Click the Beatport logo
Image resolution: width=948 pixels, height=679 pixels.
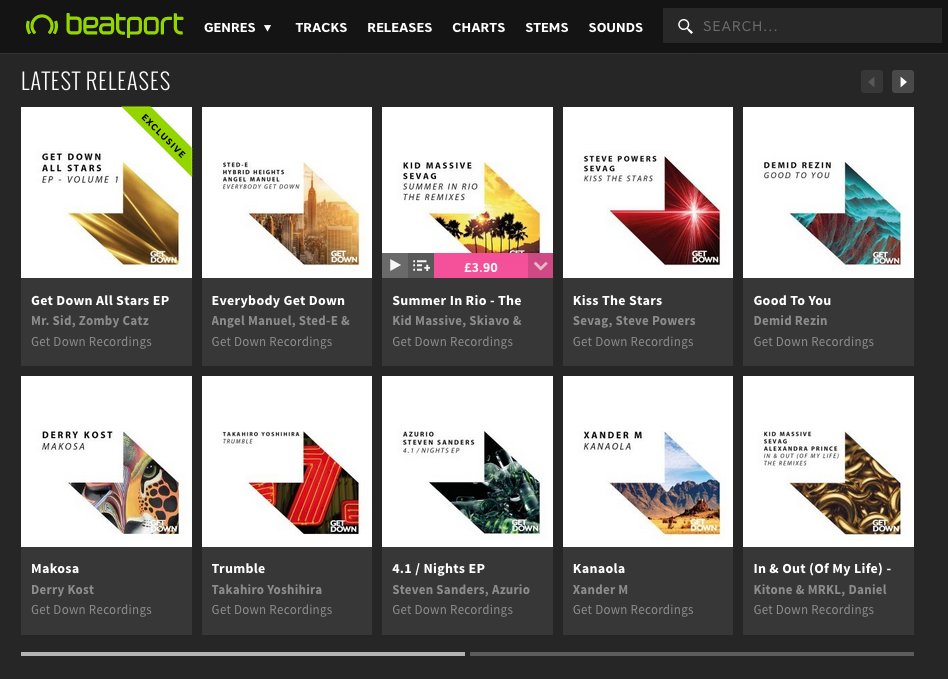(x=104, y=25)
